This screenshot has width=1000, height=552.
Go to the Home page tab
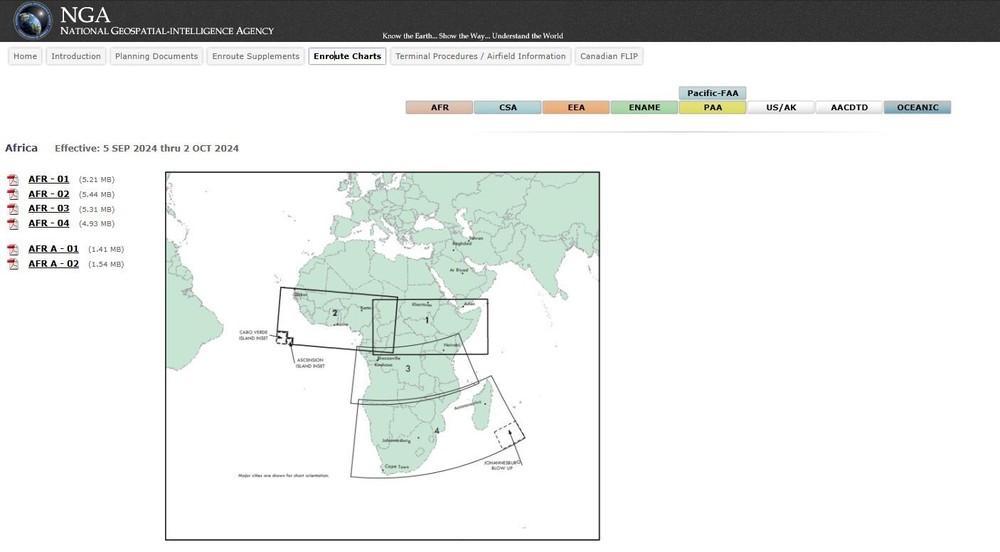coord(25,56)
